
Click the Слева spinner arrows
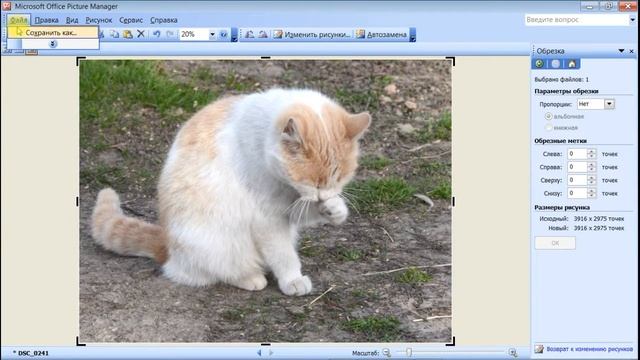591,154
